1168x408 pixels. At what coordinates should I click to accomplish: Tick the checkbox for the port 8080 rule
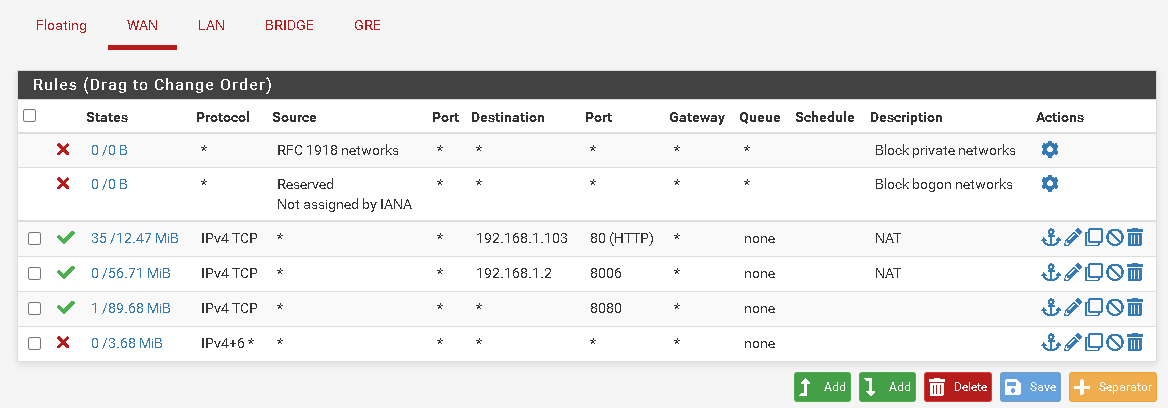click(34, 308)
